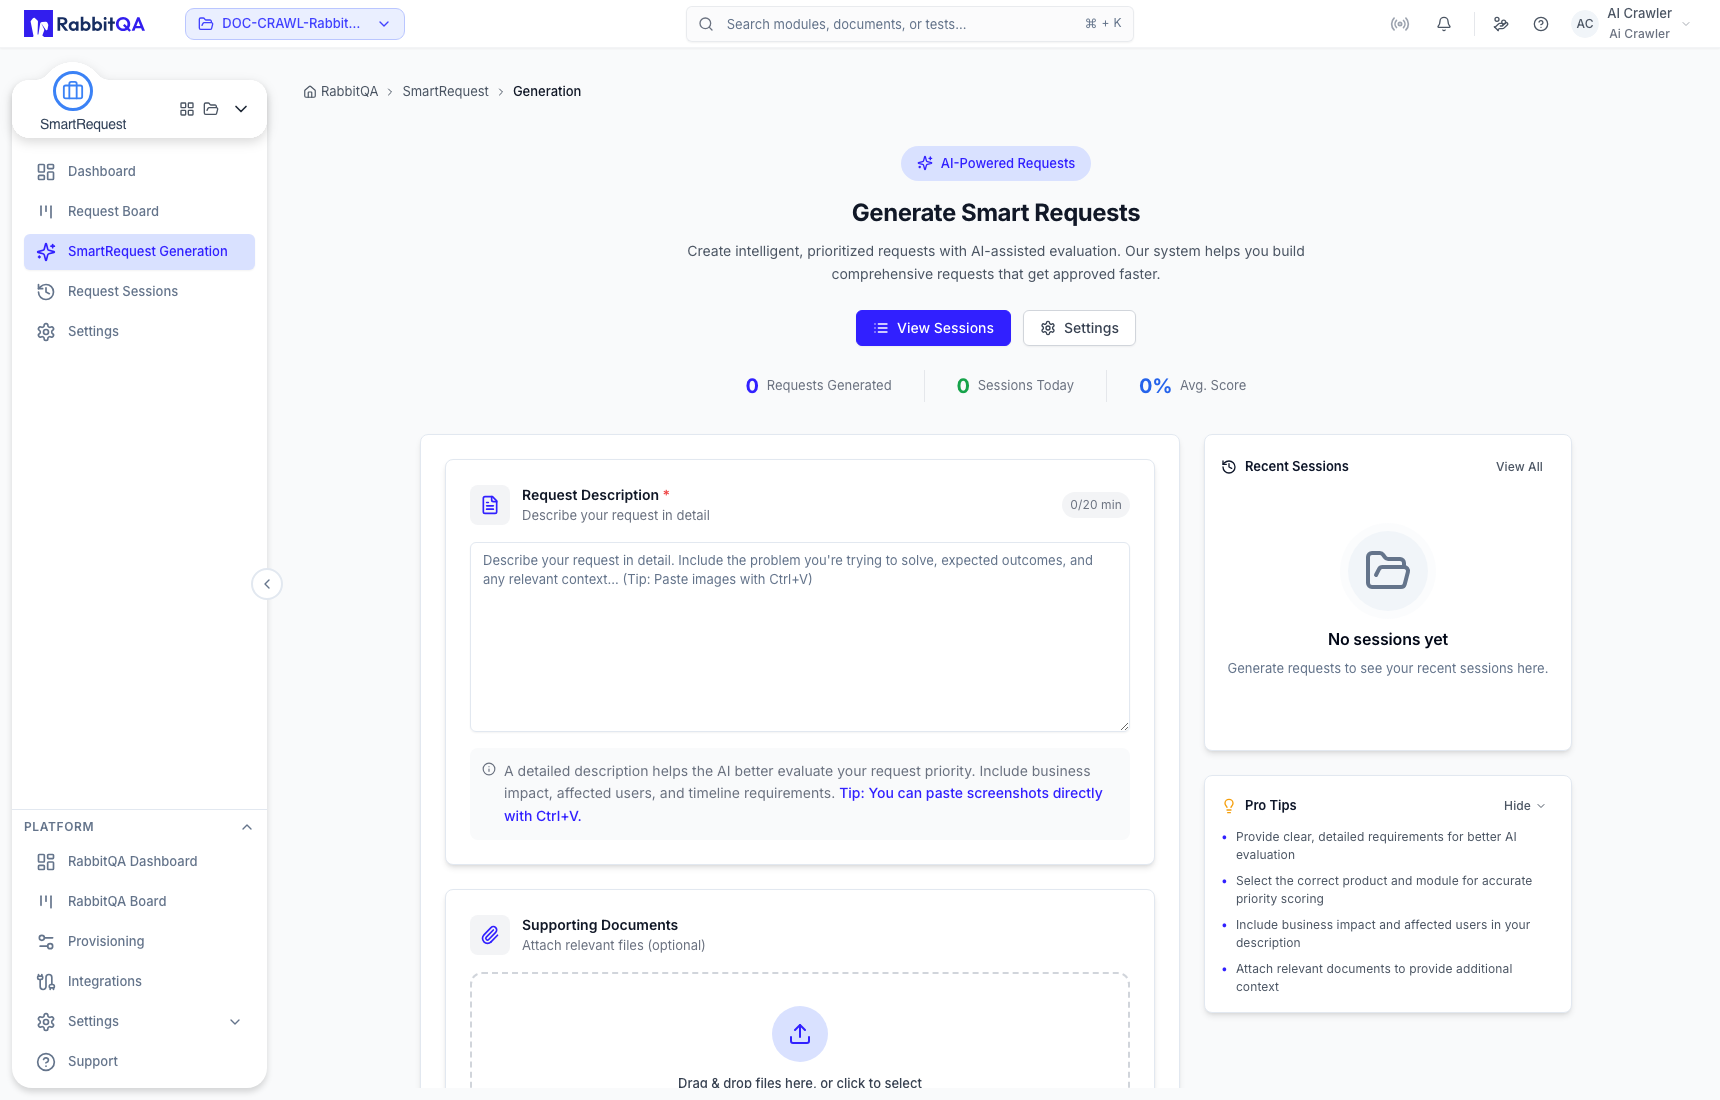Click the AC user avatar
Viewport: 1720px width, 1100px height.
tap(1585, 24)
